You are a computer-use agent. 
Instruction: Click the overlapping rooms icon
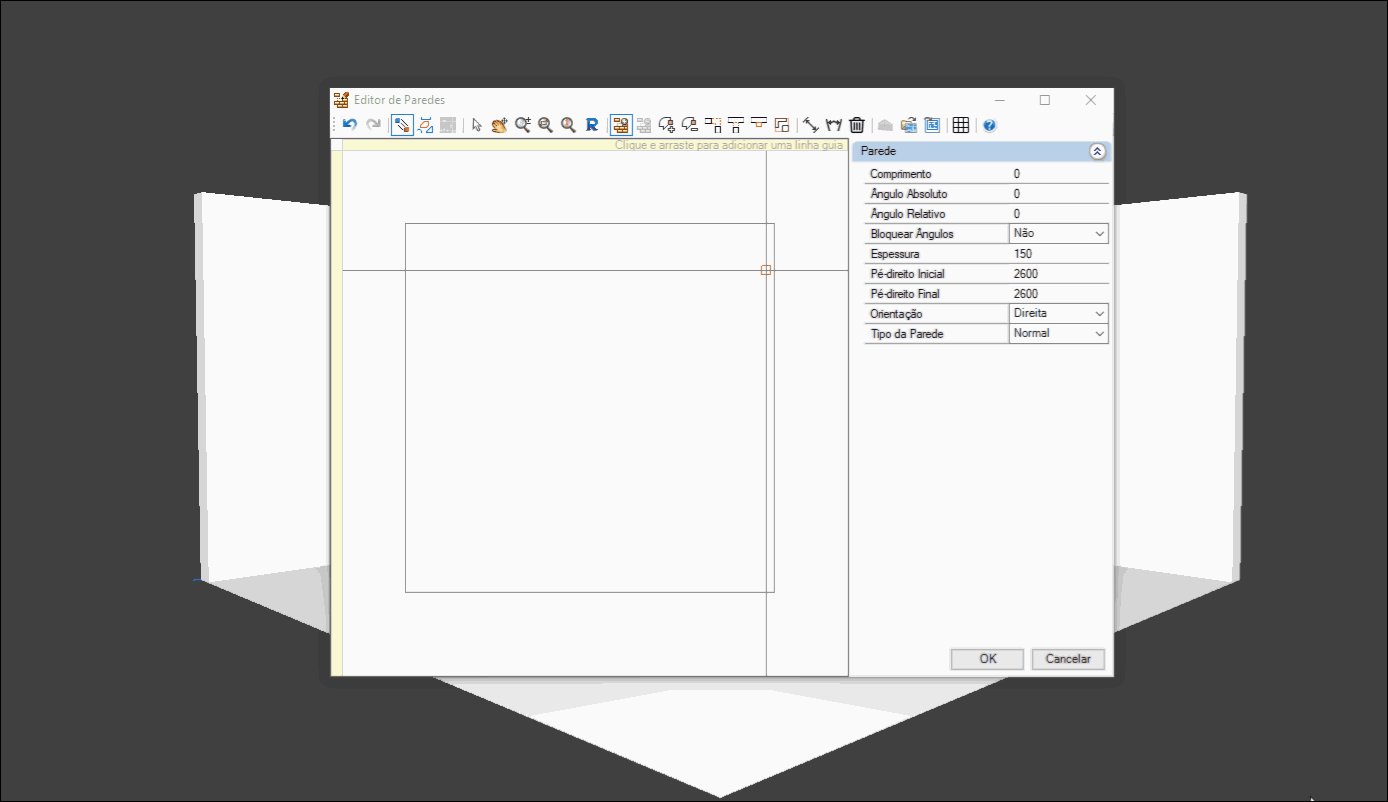point(782,125)
